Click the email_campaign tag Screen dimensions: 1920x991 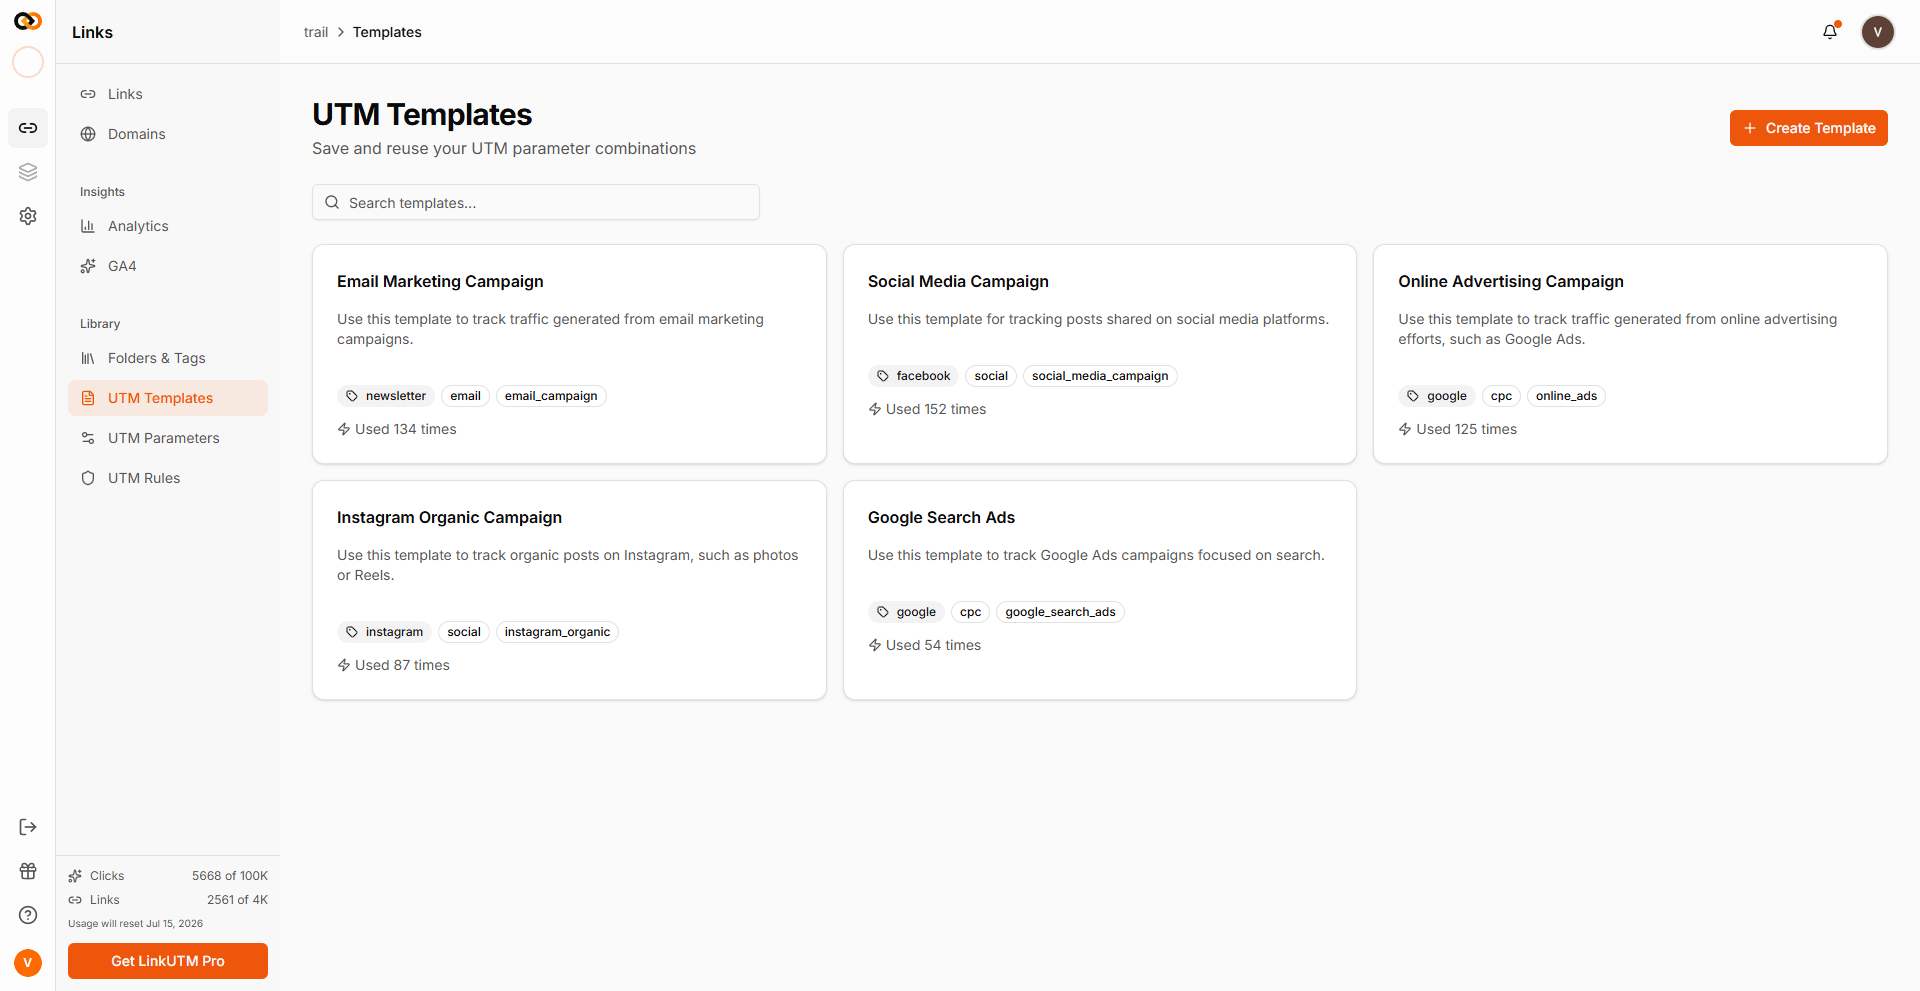pos(551,396)
